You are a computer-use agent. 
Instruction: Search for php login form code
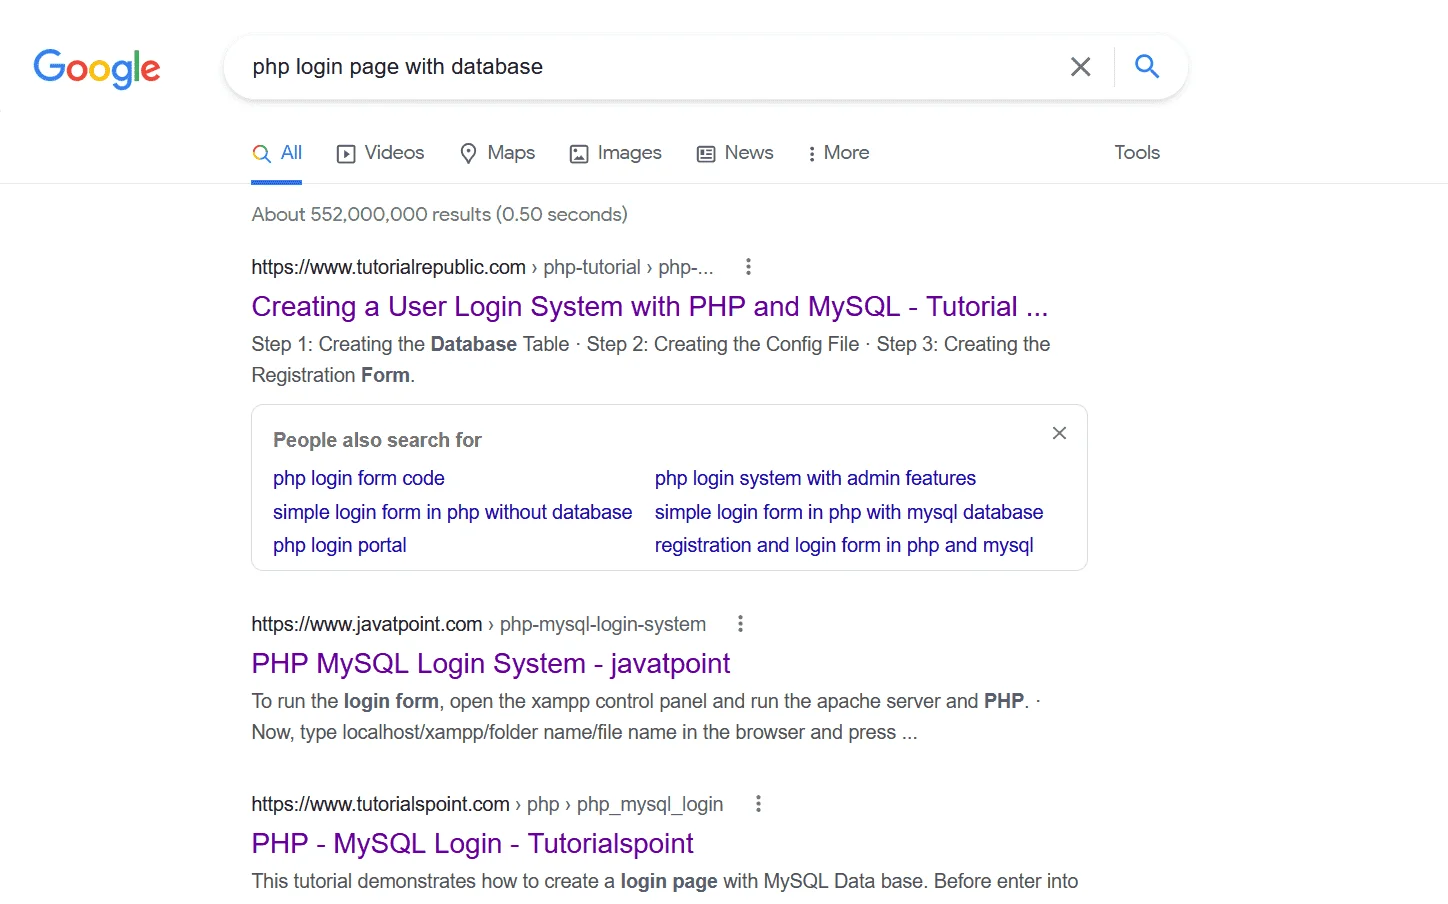click(359, 479)
